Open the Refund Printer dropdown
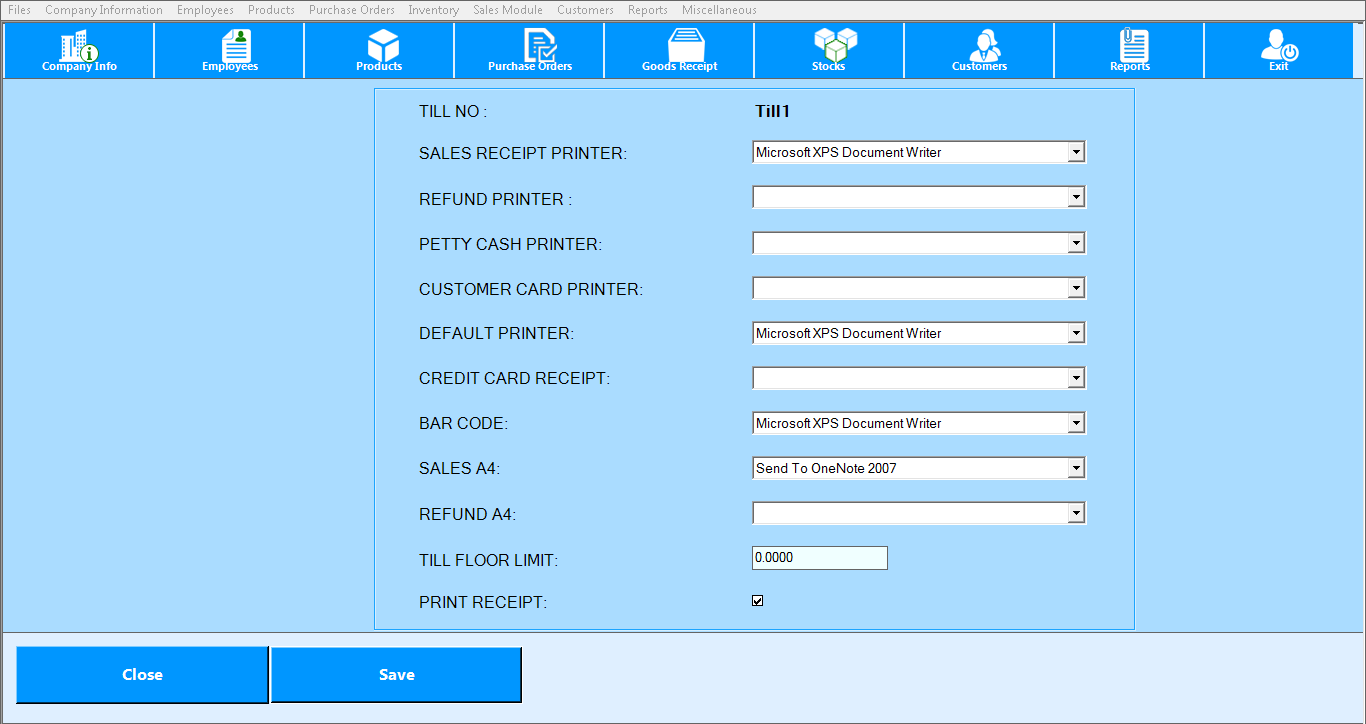The height and width of the screenshot is (724, 1366). (x=1076, y=198)
